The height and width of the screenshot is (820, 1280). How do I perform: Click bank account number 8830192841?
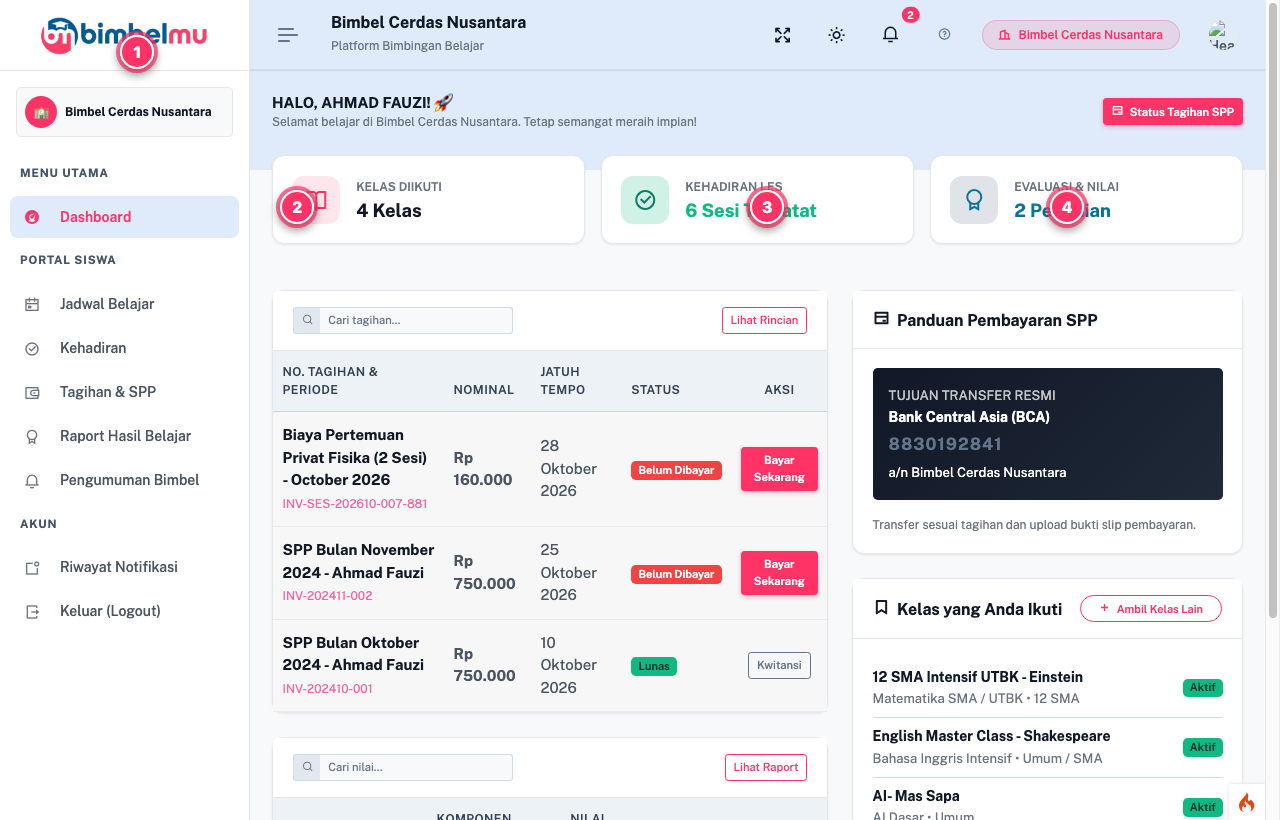(x=945, y=444)
